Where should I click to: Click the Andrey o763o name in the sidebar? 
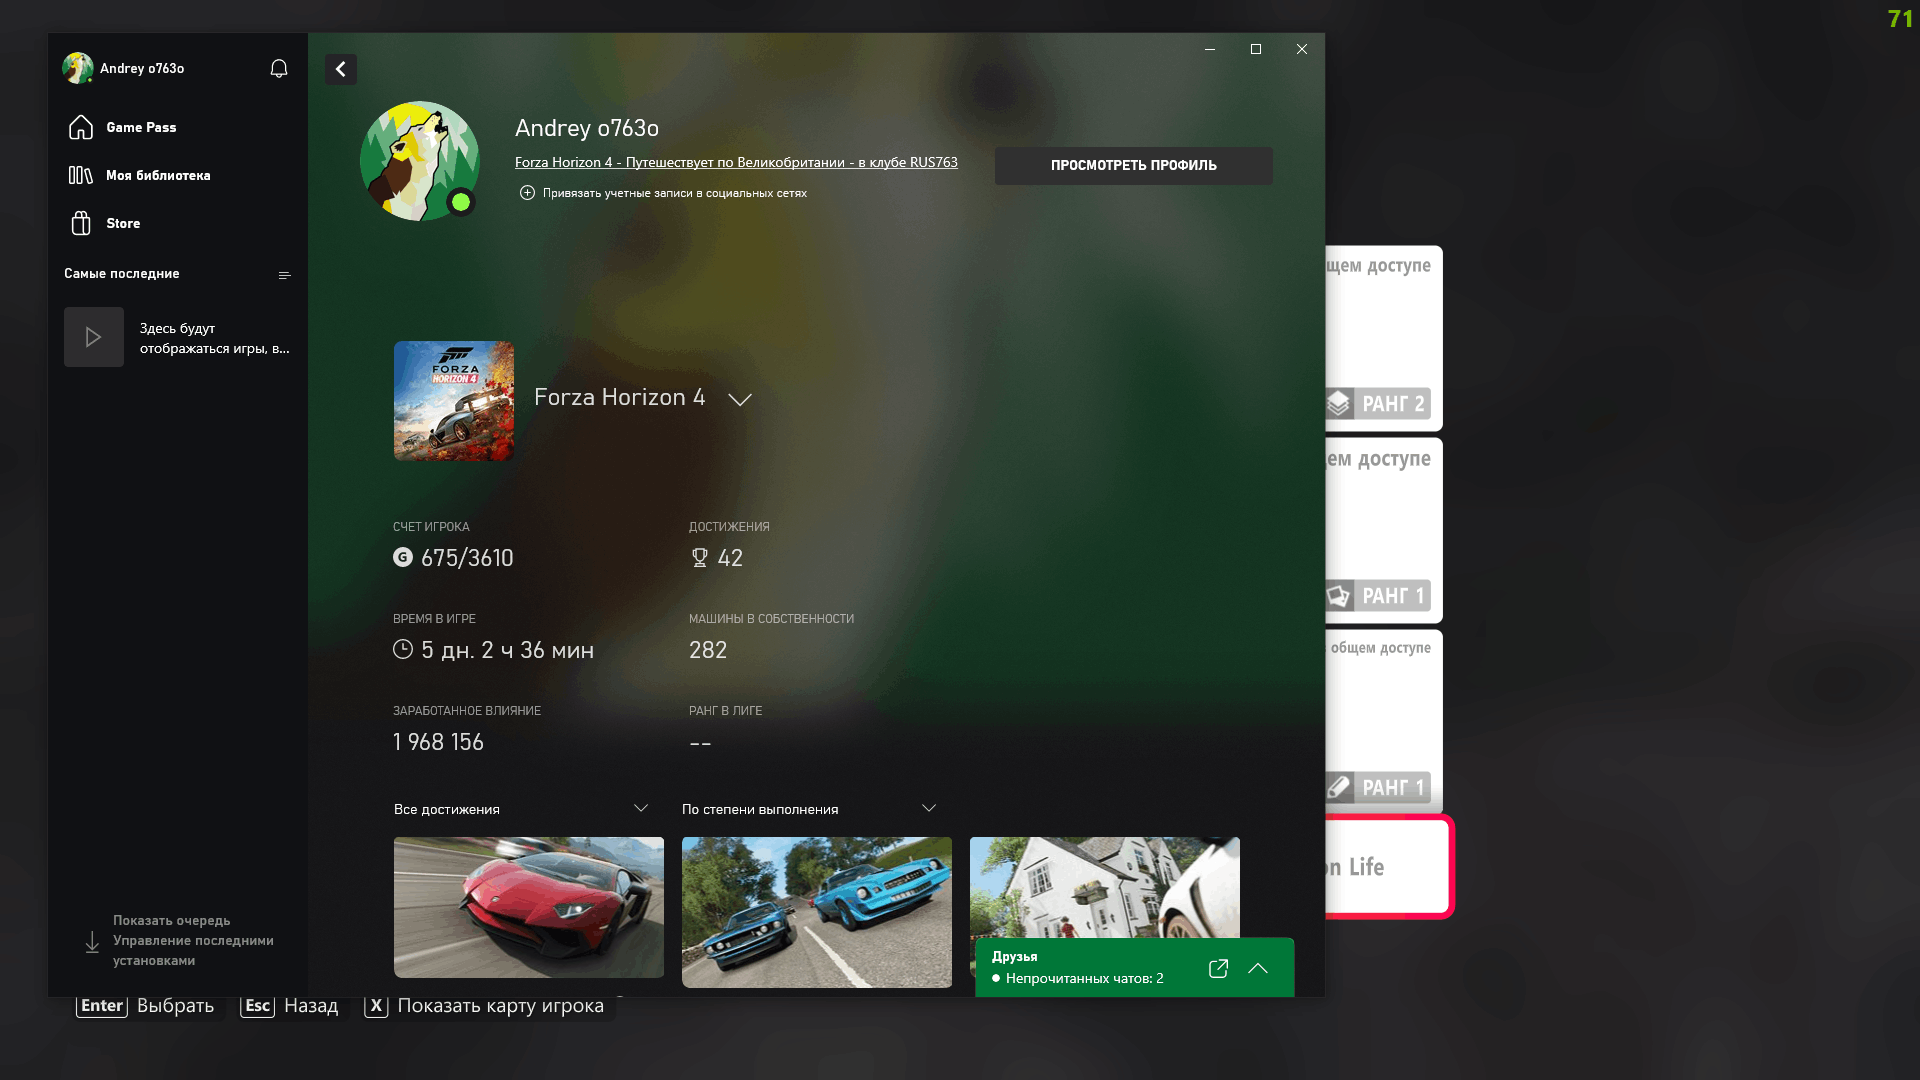pos(142,68)
